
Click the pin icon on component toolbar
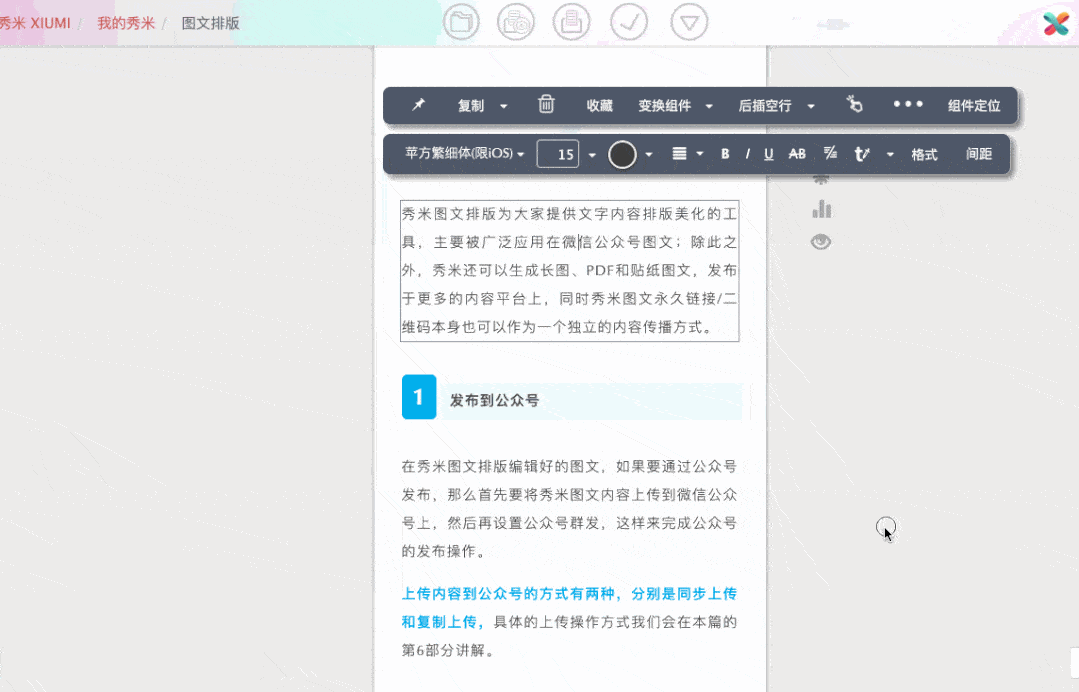[418, 105]
